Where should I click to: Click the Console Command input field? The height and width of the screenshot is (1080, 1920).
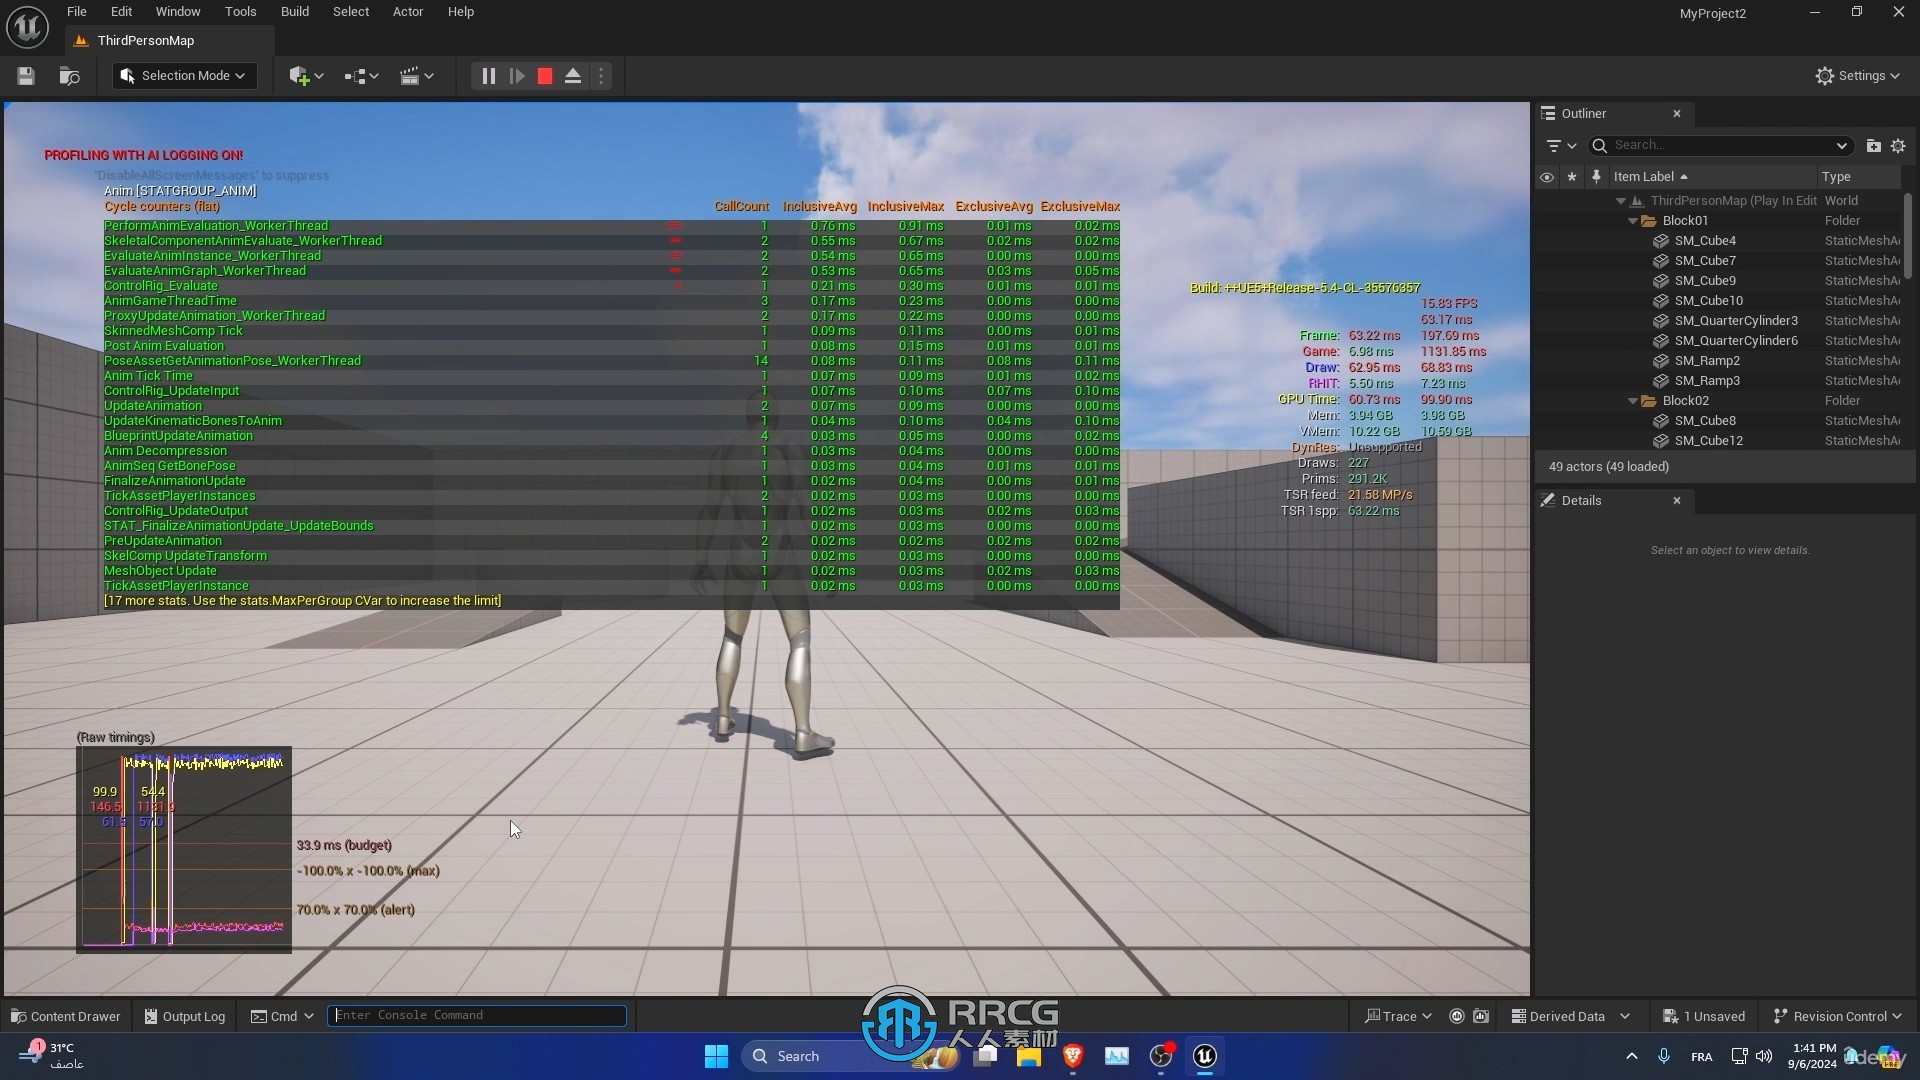click(x=477, y=1014)
